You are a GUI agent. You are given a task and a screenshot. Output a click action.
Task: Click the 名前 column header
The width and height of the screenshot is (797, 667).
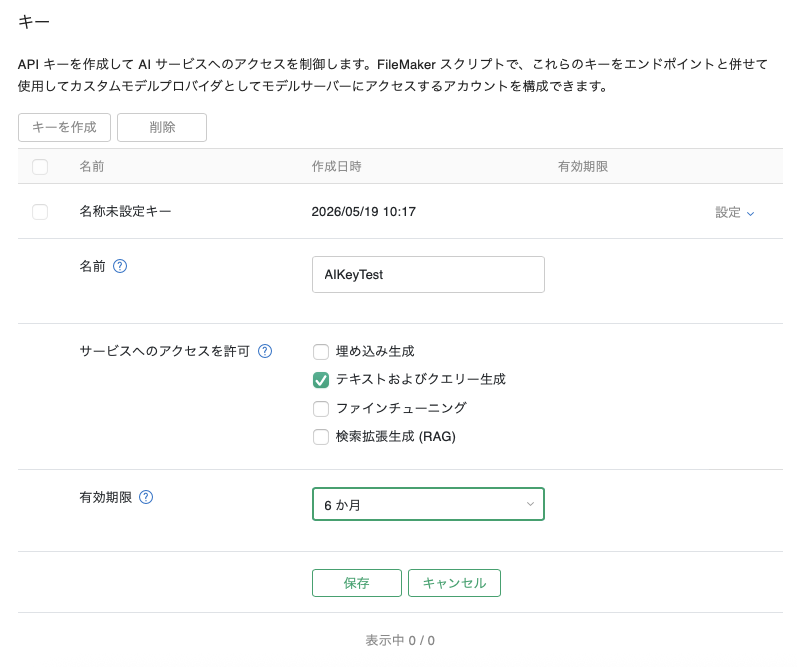click(92, 167)
